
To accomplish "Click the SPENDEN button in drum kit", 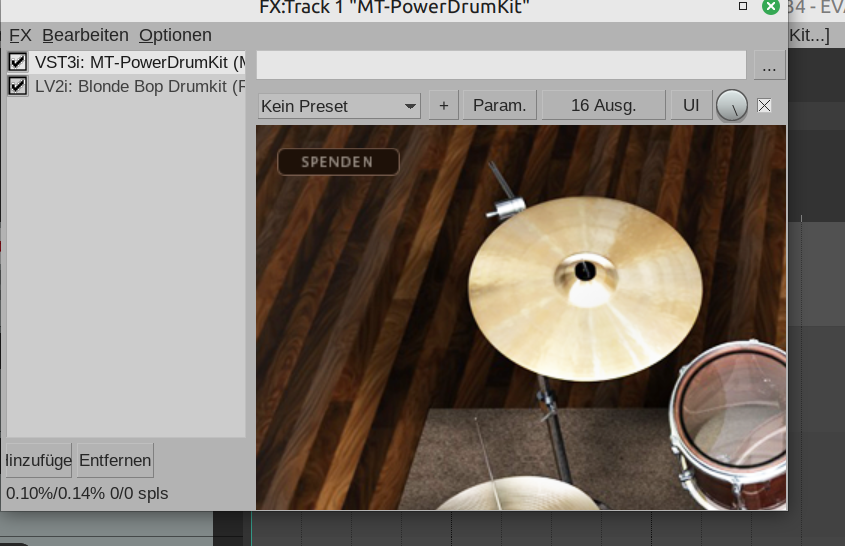I will coord(338,162).
